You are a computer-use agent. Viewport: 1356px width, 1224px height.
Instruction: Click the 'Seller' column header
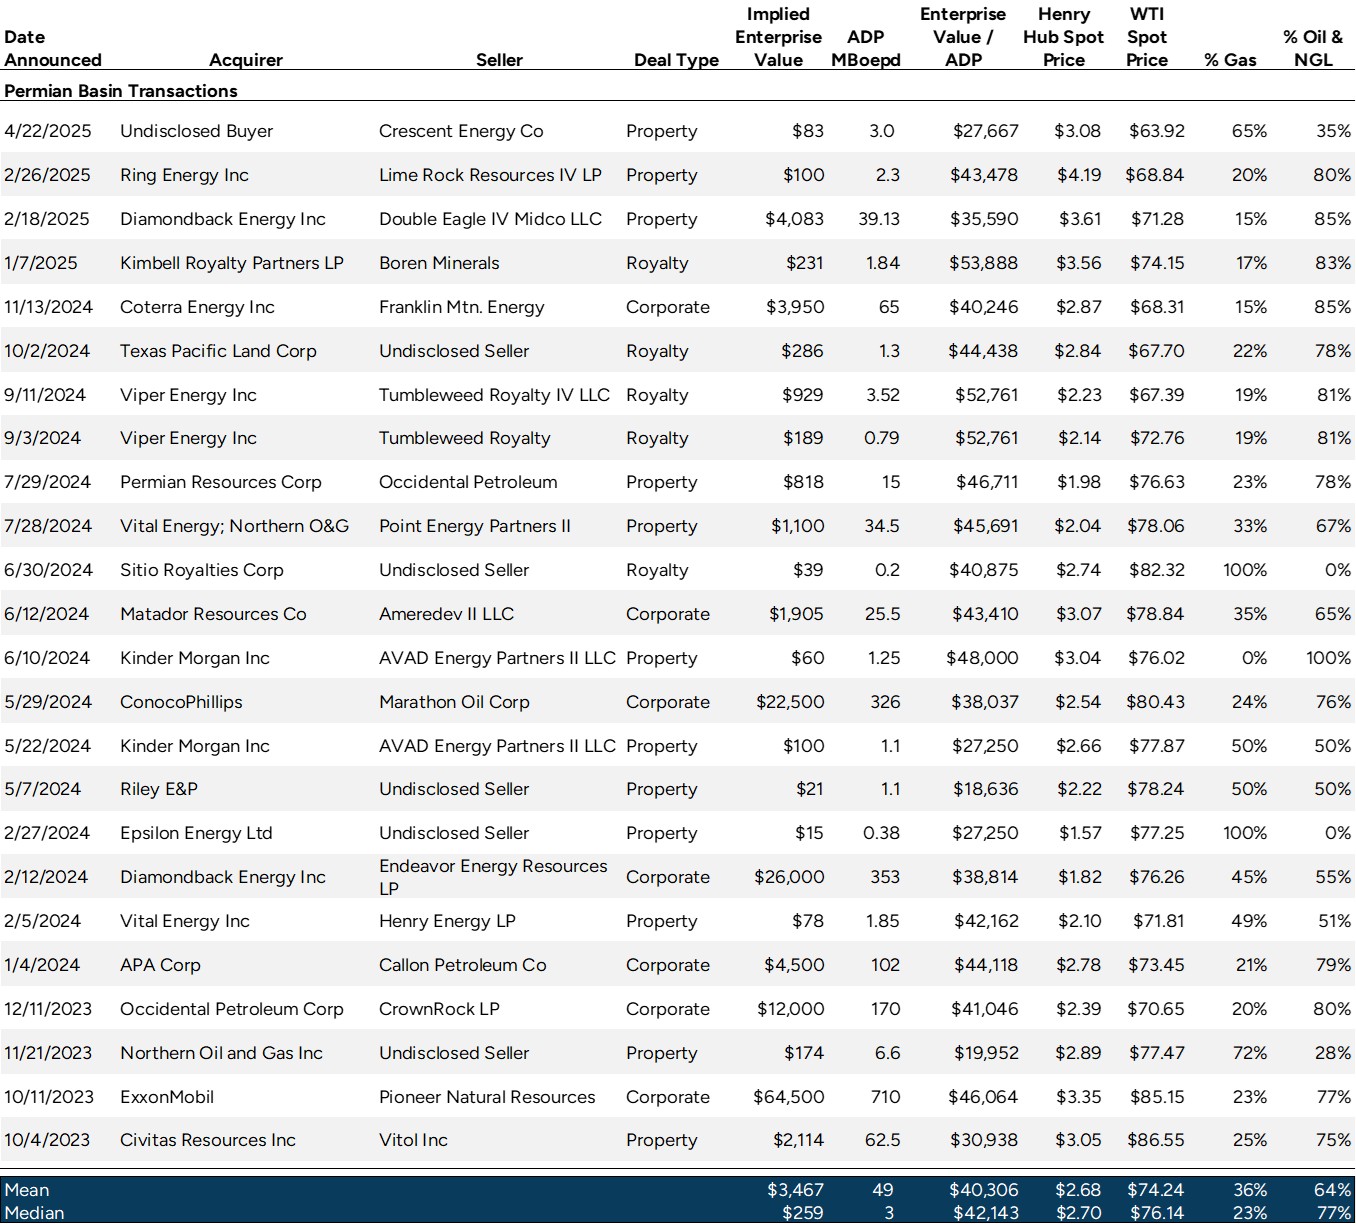(x=499, y=60)
